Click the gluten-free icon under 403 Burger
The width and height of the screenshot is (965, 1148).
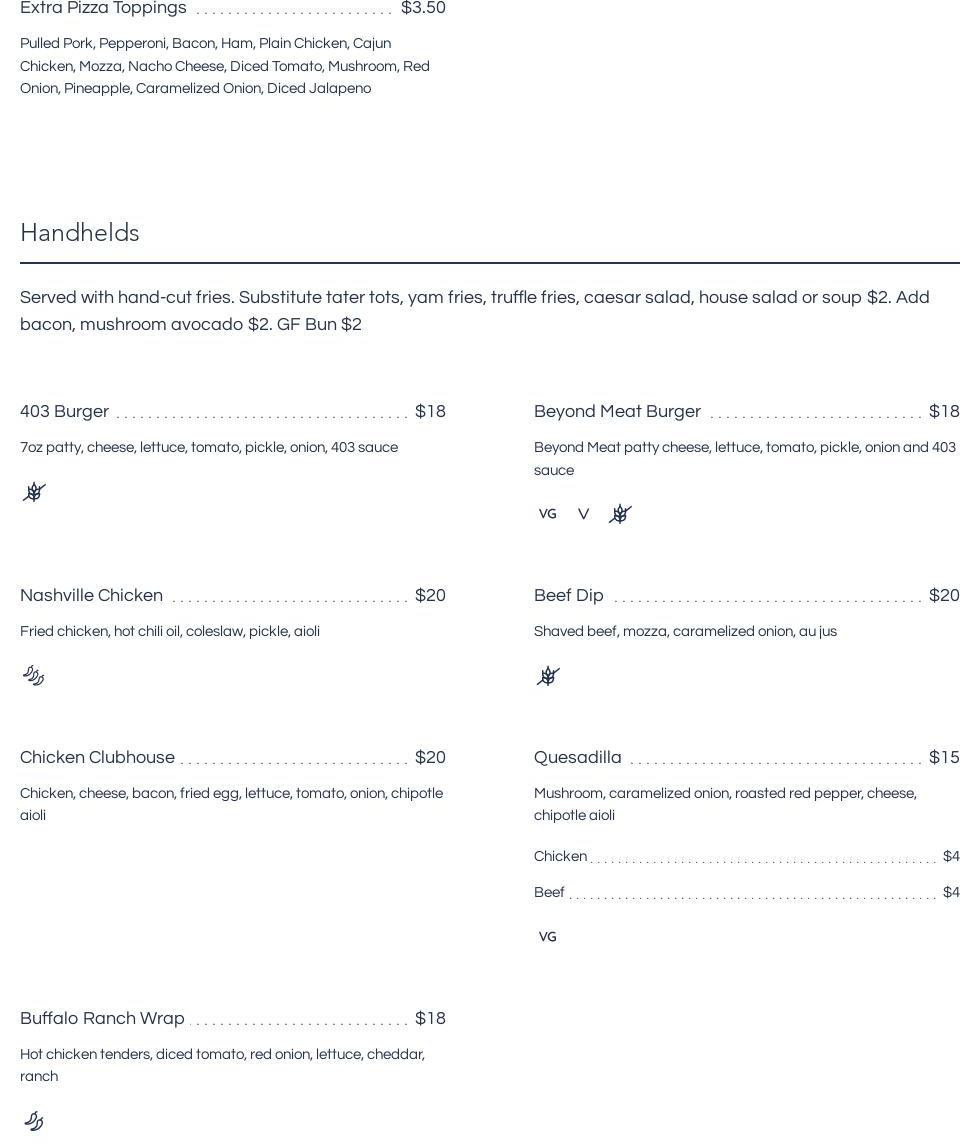34,492
